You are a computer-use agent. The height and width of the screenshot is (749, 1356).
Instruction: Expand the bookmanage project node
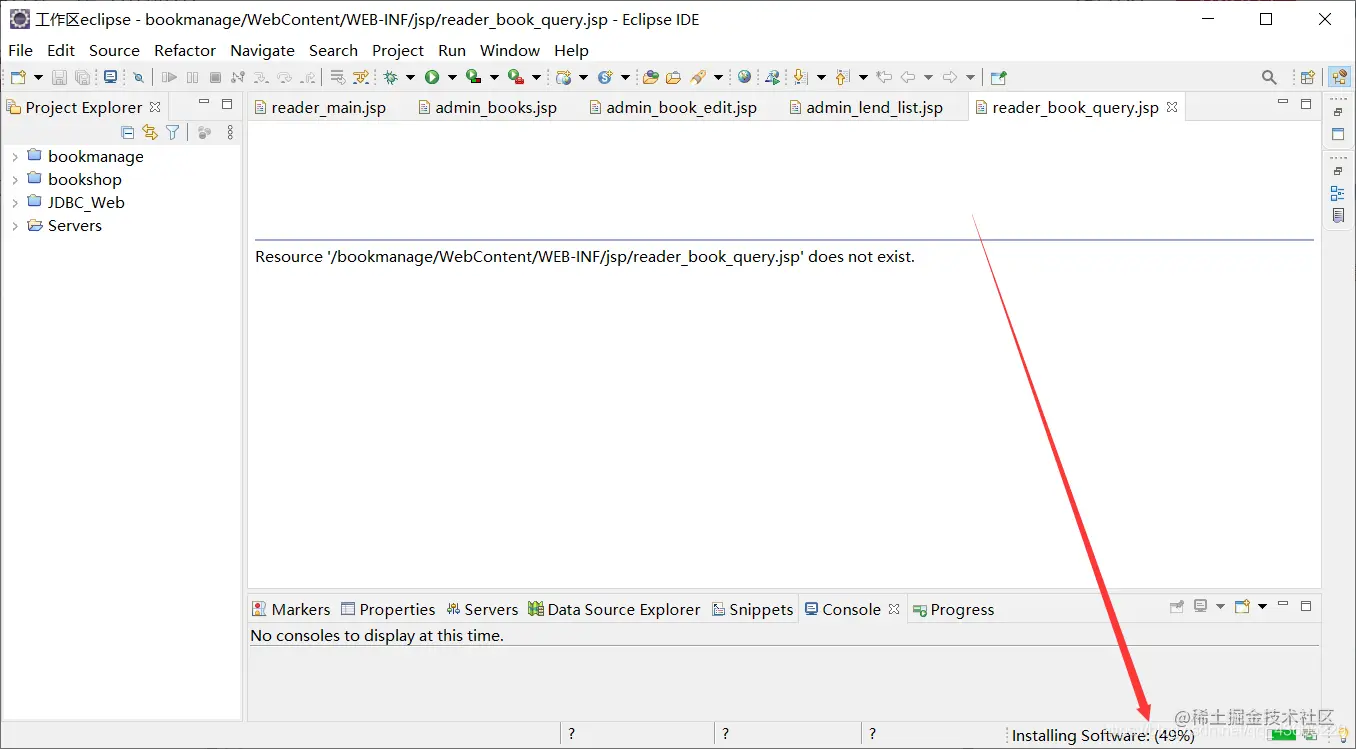(14, 157)
